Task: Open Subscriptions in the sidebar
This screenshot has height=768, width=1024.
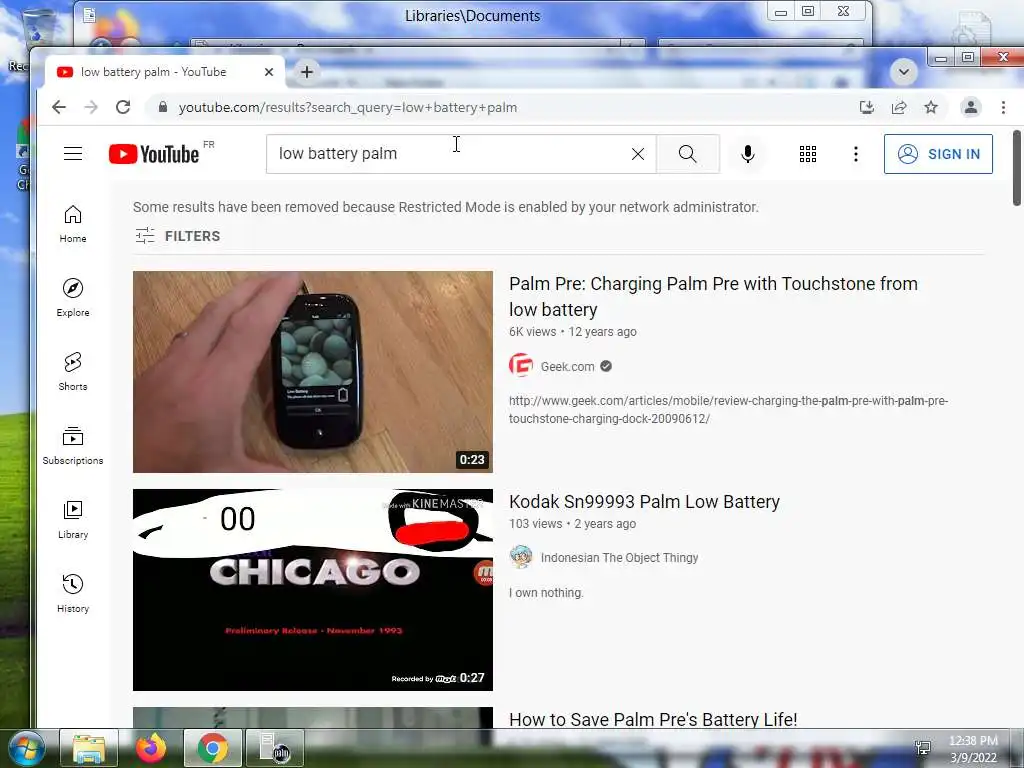Action: pyautogui.click(x=72, y=446)
